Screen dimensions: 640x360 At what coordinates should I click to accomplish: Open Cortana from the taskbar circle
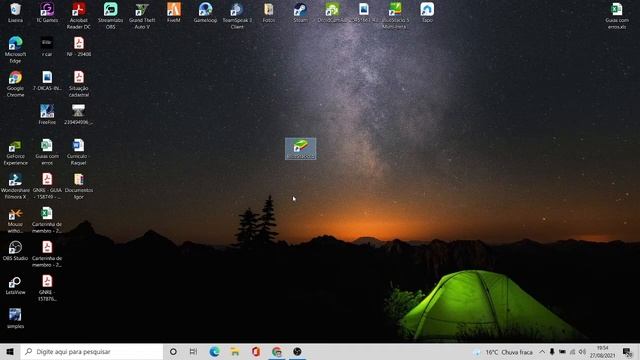pos(173,351)
